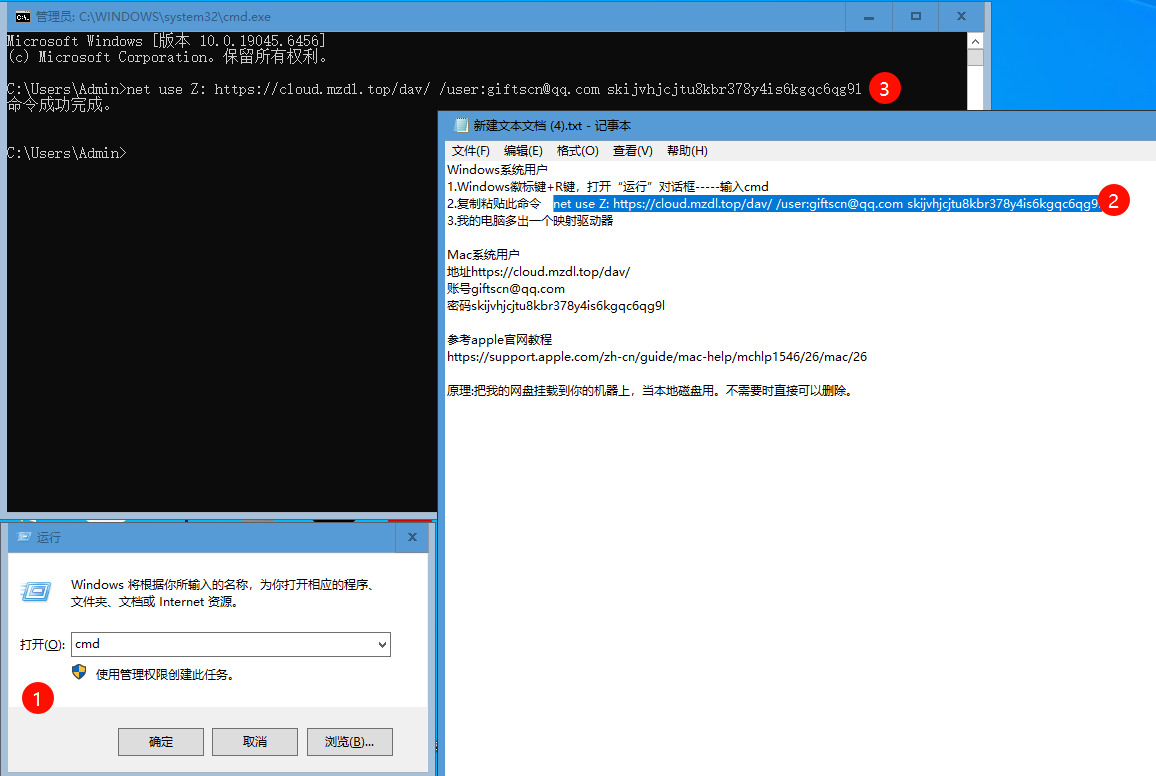The height and width of the screenshot is (776, 1156).
Task: Open the apple.com Mac help support link
Action: coord(656,356)
